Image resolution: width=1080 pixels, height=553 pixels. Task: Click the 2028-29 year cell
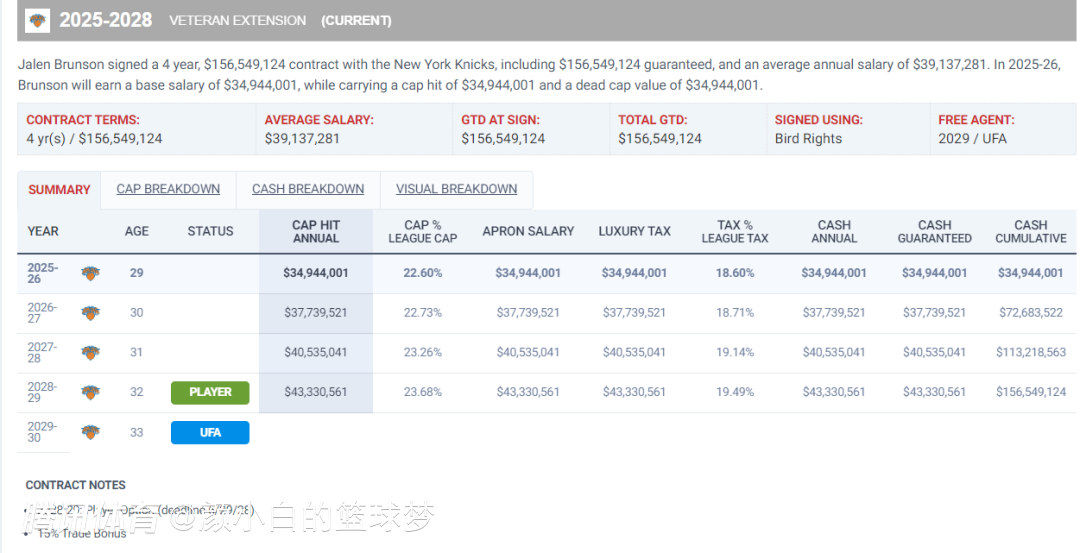point(42,392)
